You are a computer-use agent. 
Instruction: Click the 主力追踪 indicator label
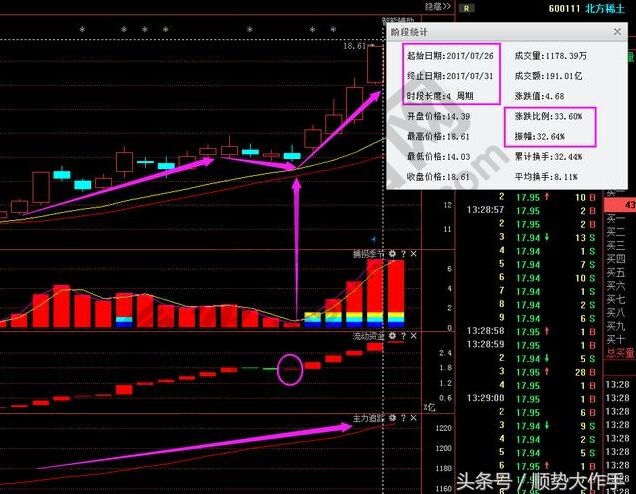[368, 418]
